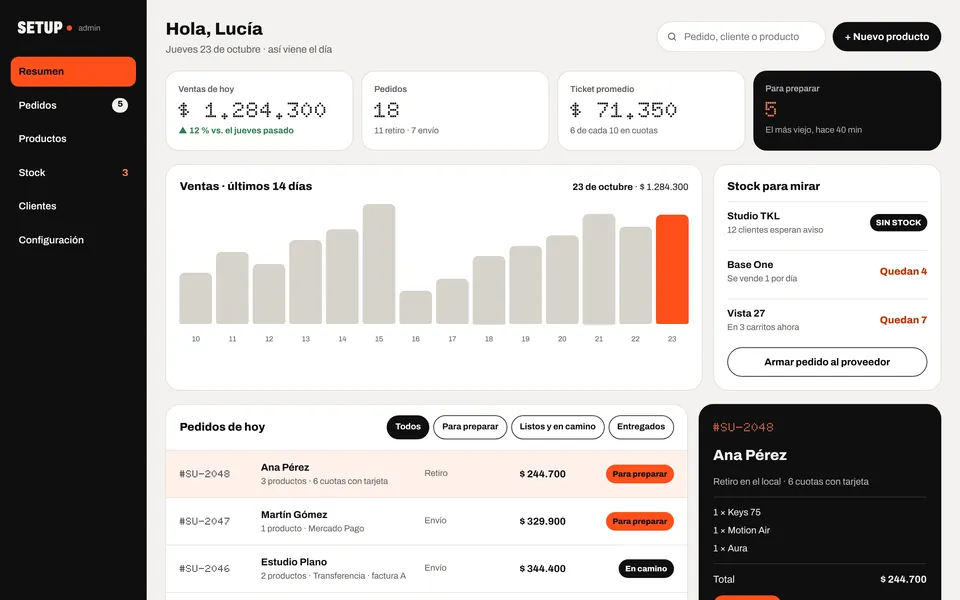
Task: Filter orders by Entregados
Action: point(641,427)
